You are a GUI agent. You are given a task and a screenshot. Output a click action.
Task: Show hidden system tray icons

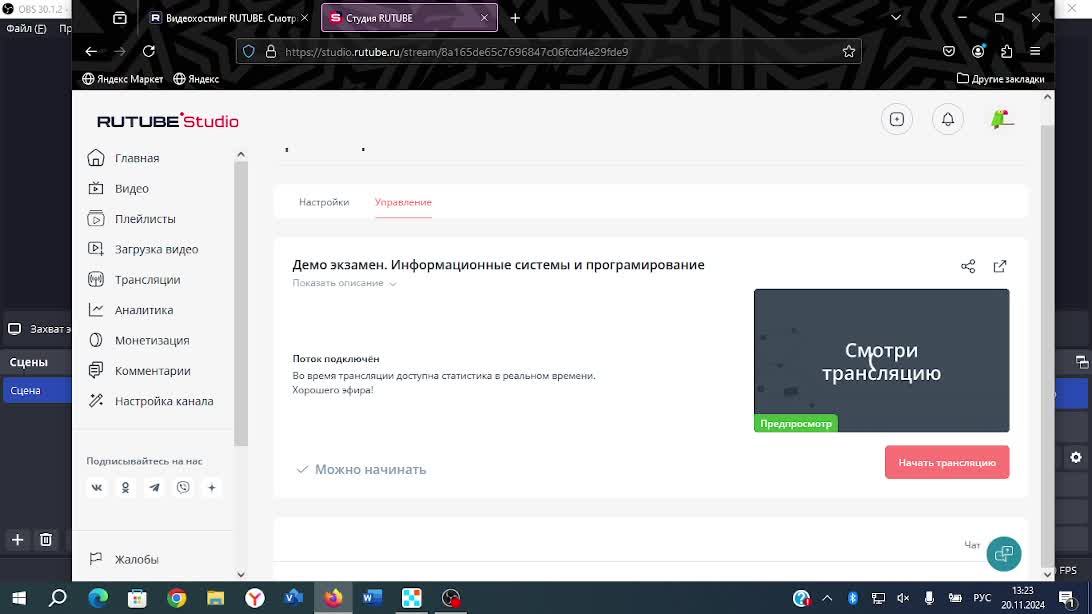coord(827,598)
